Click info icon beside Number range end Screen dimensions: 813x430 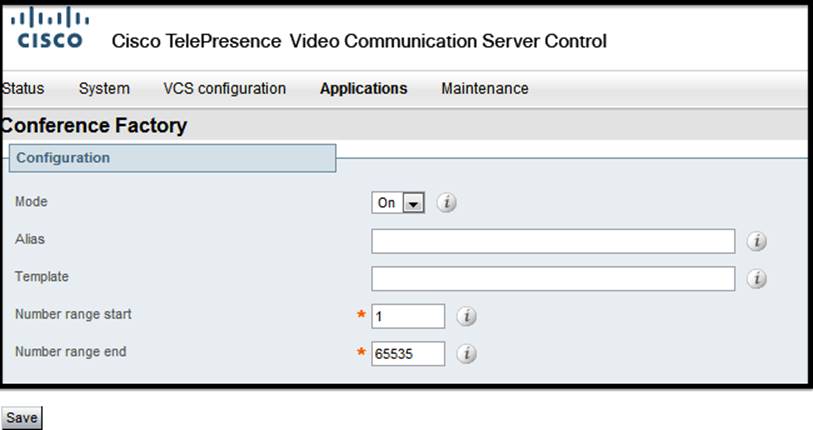466,354
